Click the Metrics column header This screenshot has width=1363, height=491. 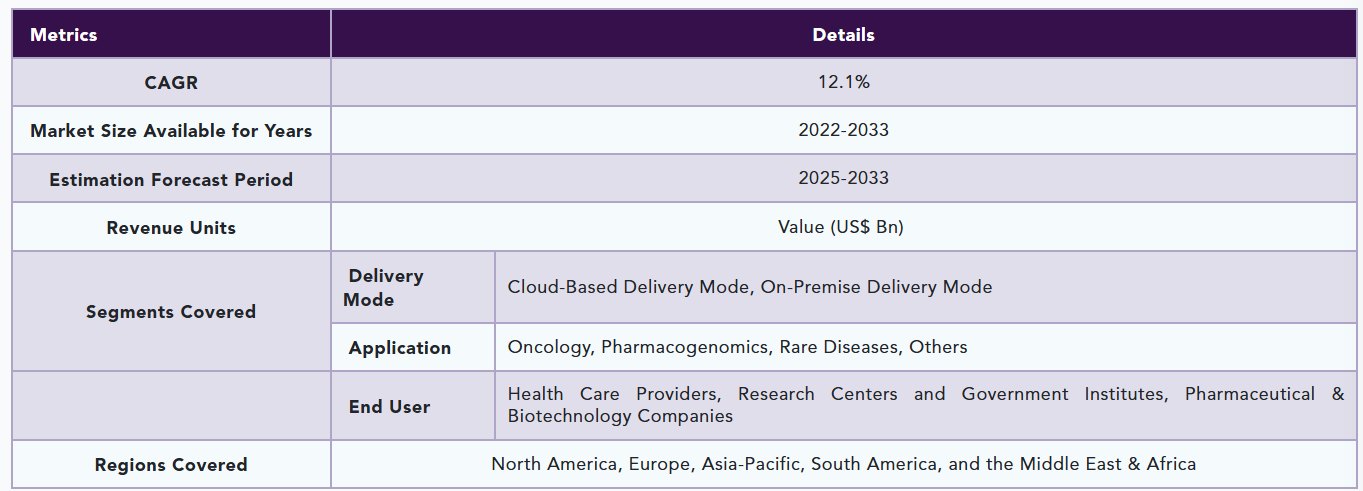64,35
